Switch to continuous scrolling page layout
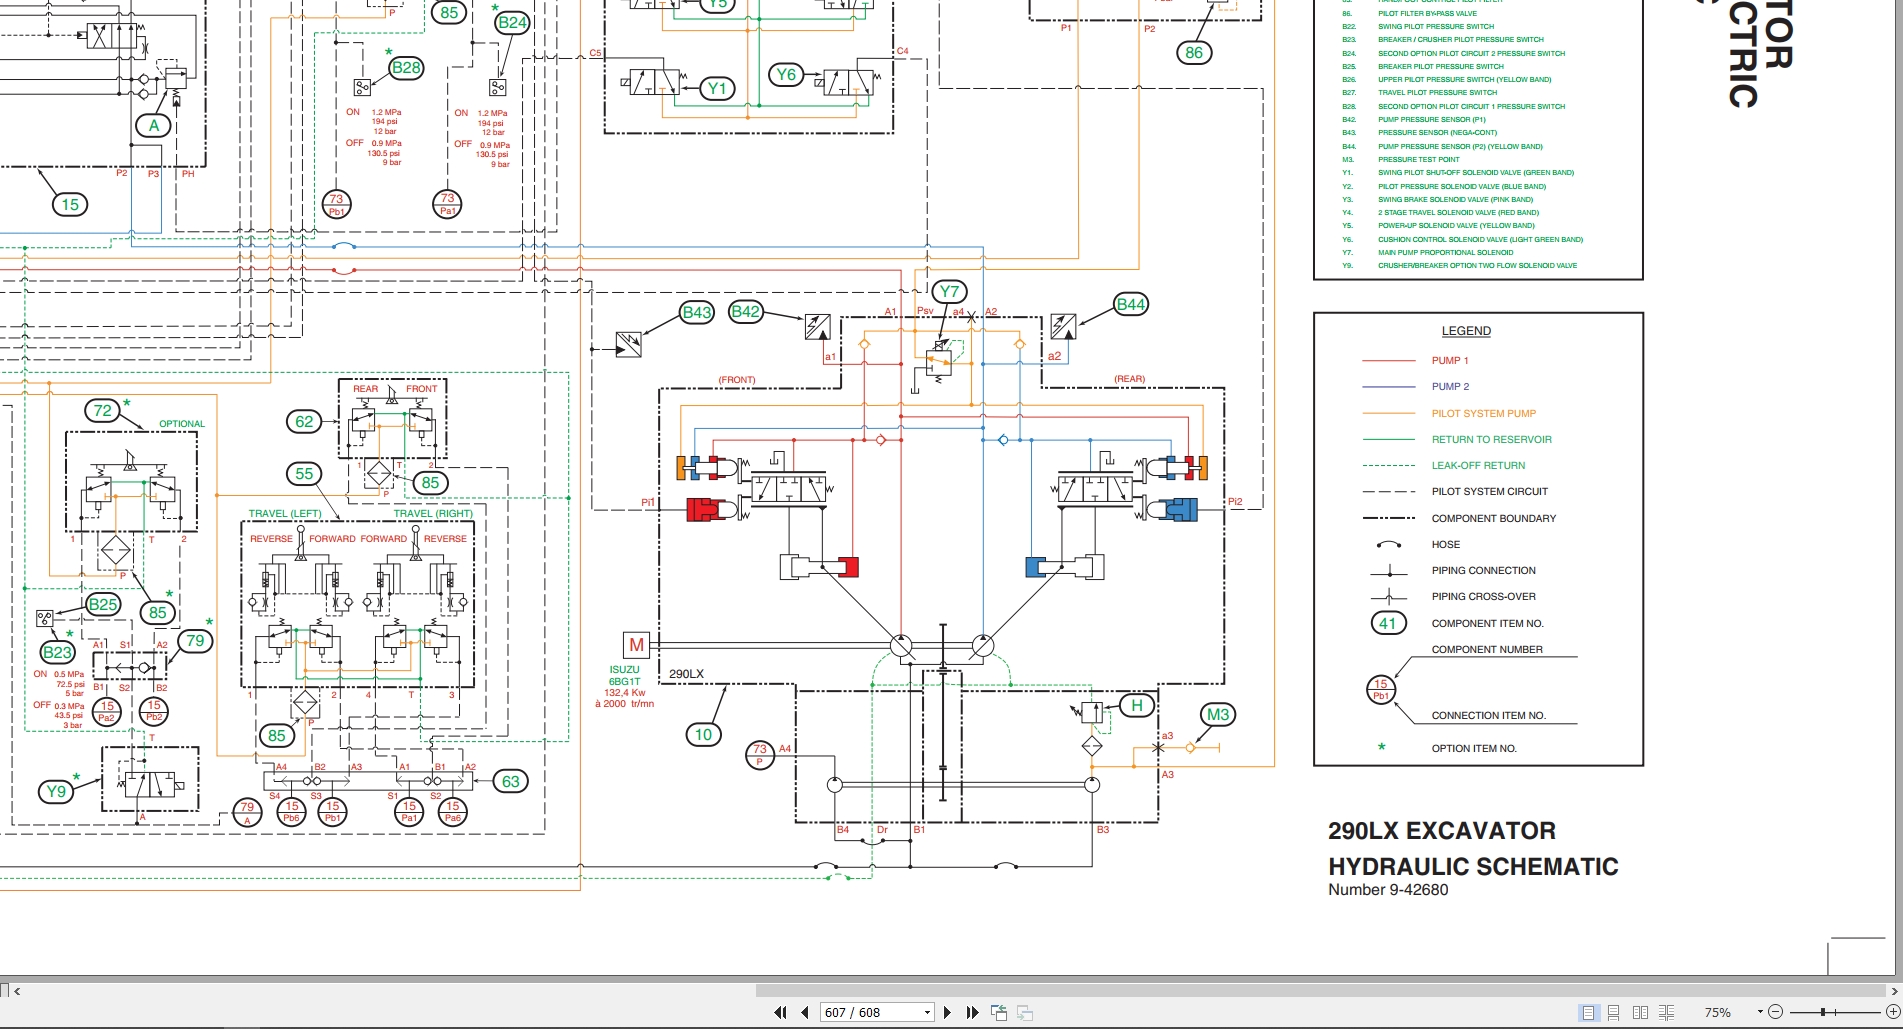The width and height of the screenshot is (1903, 1029). click(1613, 1012)
